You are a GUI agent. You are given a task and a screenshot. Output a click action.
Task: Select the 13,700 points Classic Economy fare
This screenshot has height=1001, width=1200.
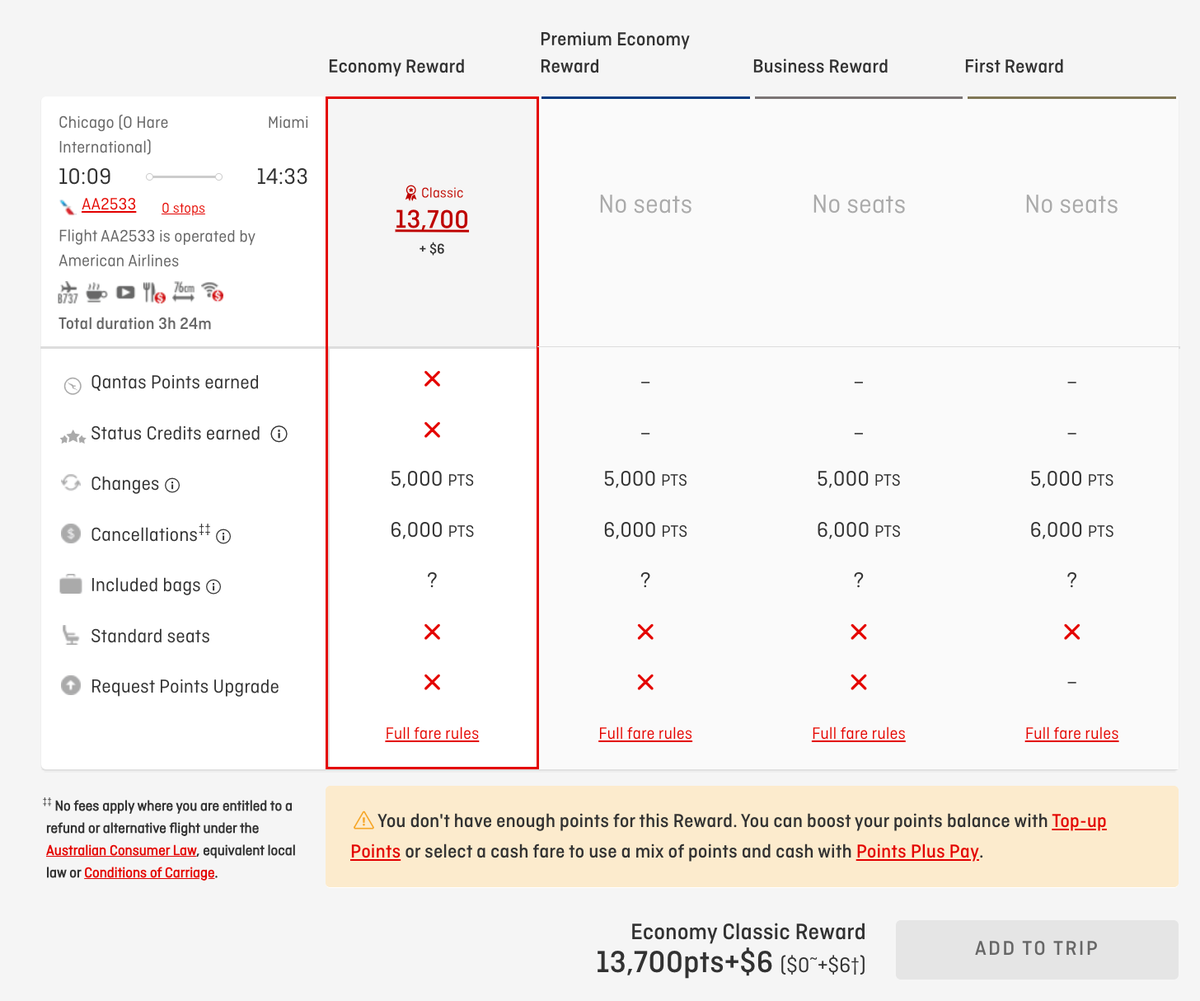click(x=431, y=220)
